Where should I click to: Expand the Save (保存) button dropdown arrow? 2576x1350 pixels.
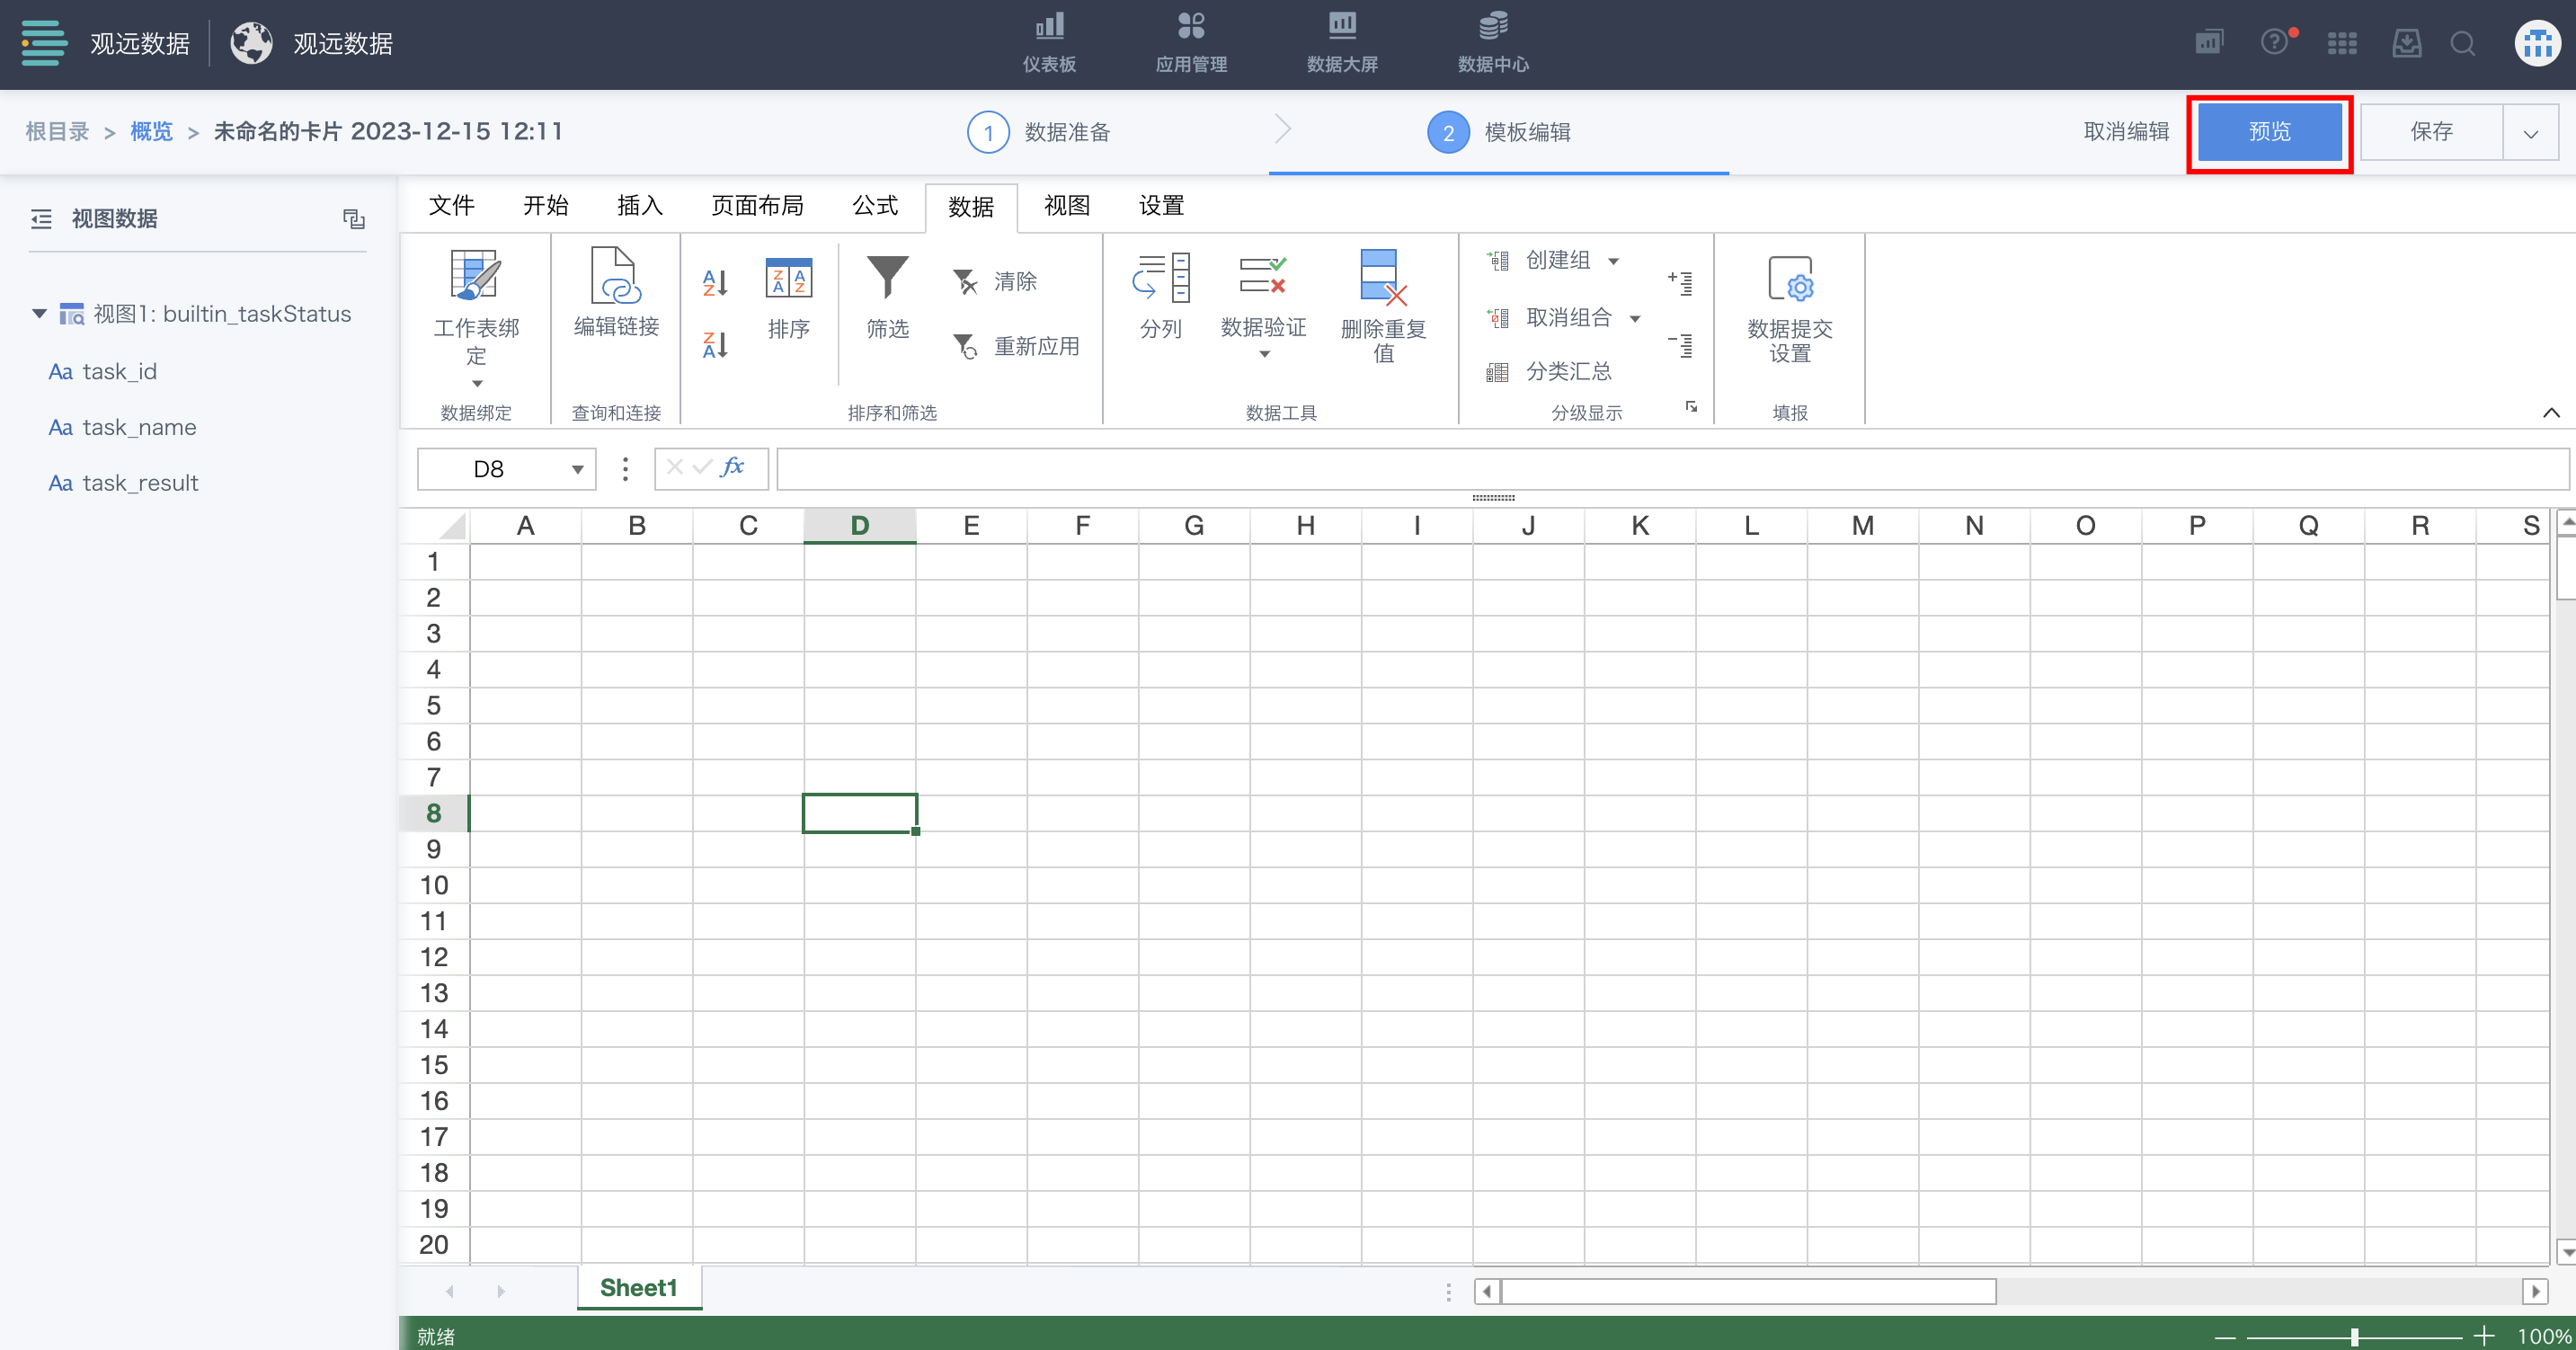[2530, 132]
